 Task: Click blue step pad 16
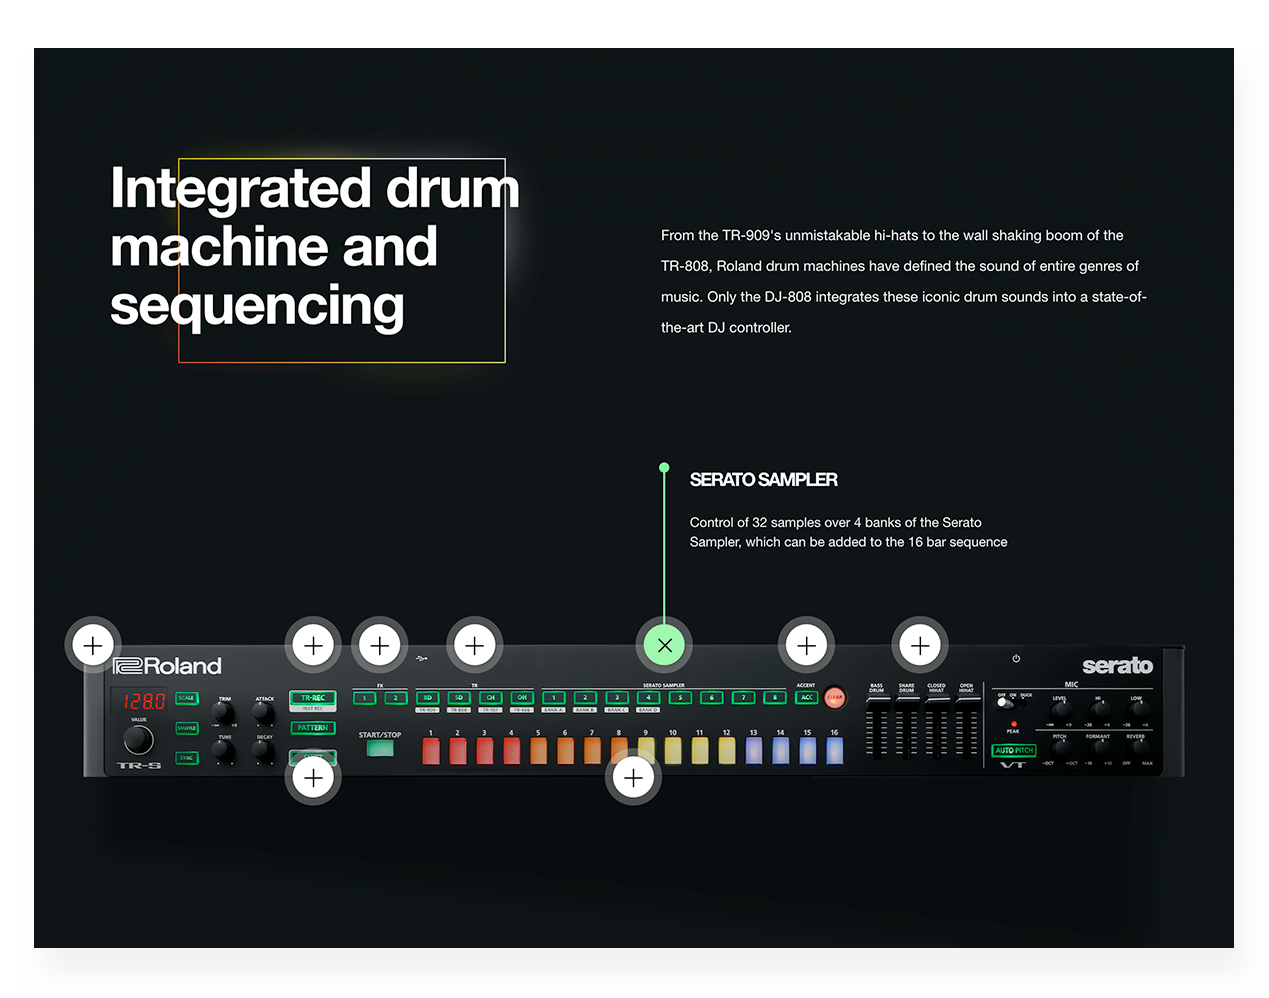[x=834, y=751]
